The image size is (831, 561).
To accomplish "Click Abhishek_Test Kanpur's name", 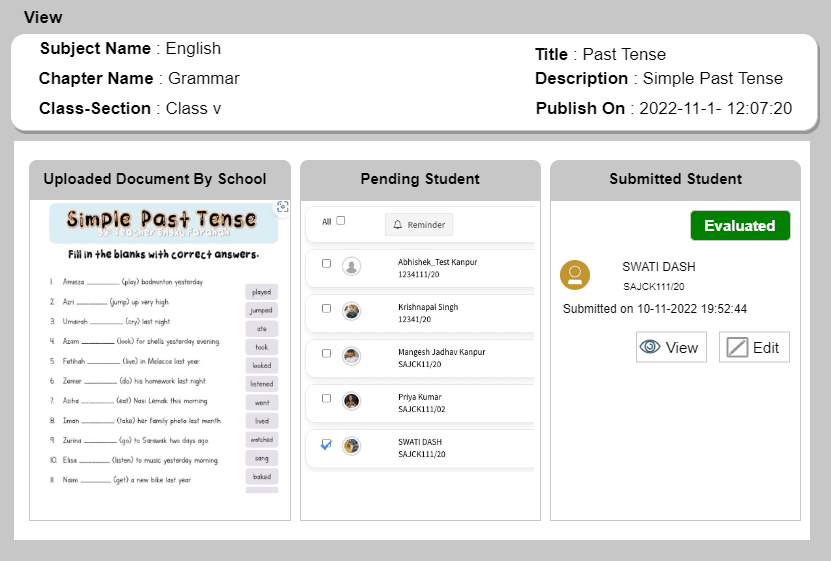I will pyautogui.click(x=437, y=262).
